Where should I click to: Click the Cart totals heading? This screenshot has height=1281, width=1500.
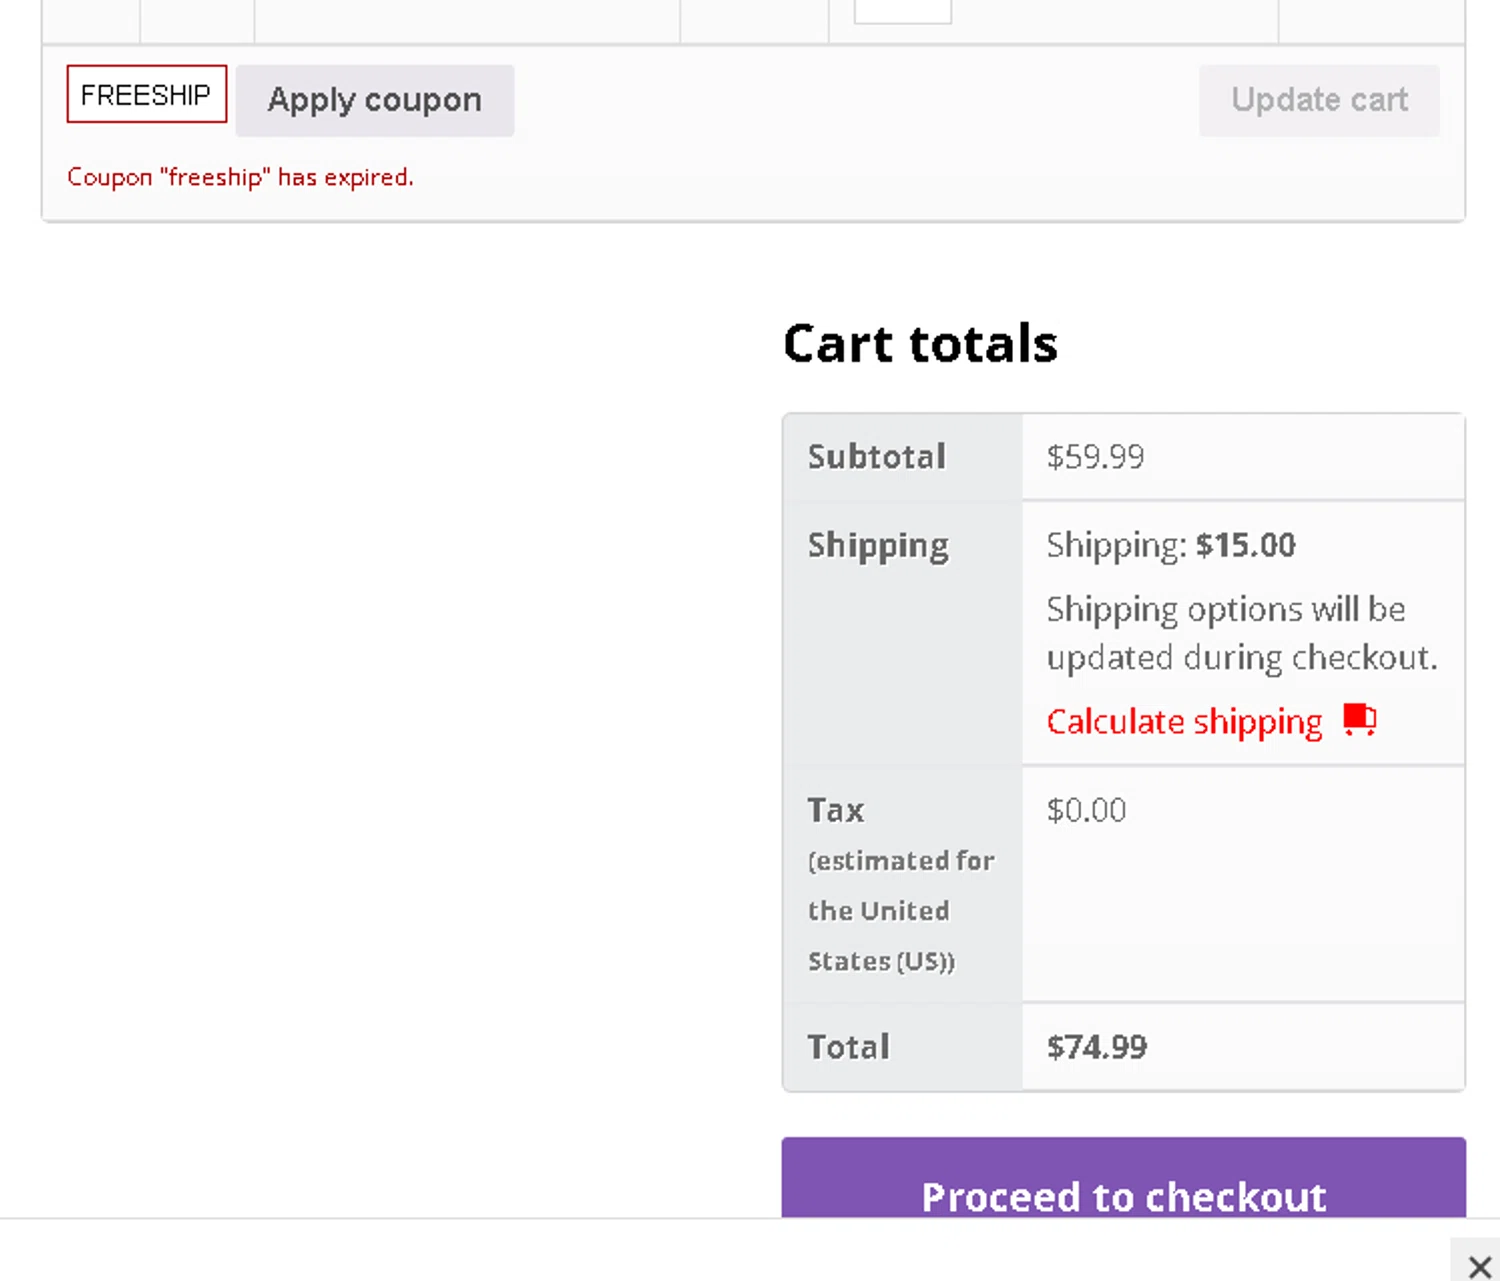(920, 344)
